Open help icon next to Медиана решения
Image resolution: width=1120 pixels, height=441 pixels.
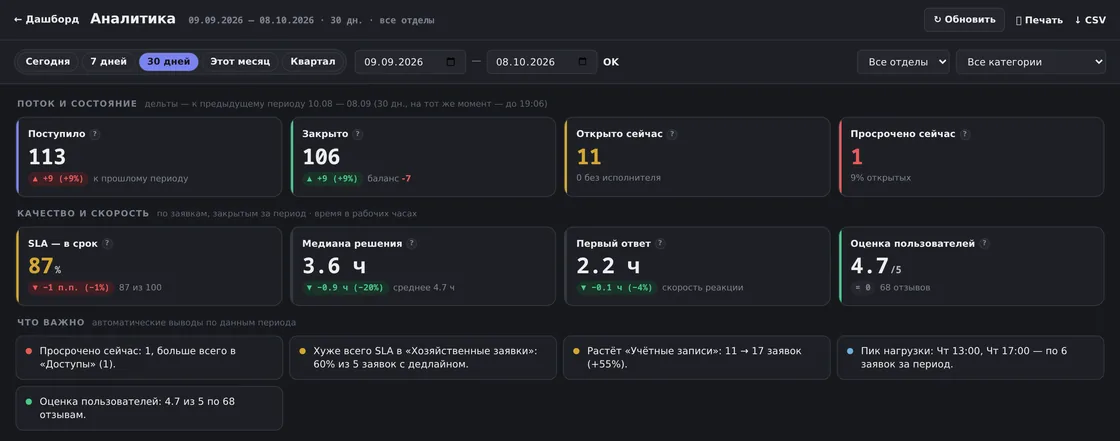(x=412, y=244)
